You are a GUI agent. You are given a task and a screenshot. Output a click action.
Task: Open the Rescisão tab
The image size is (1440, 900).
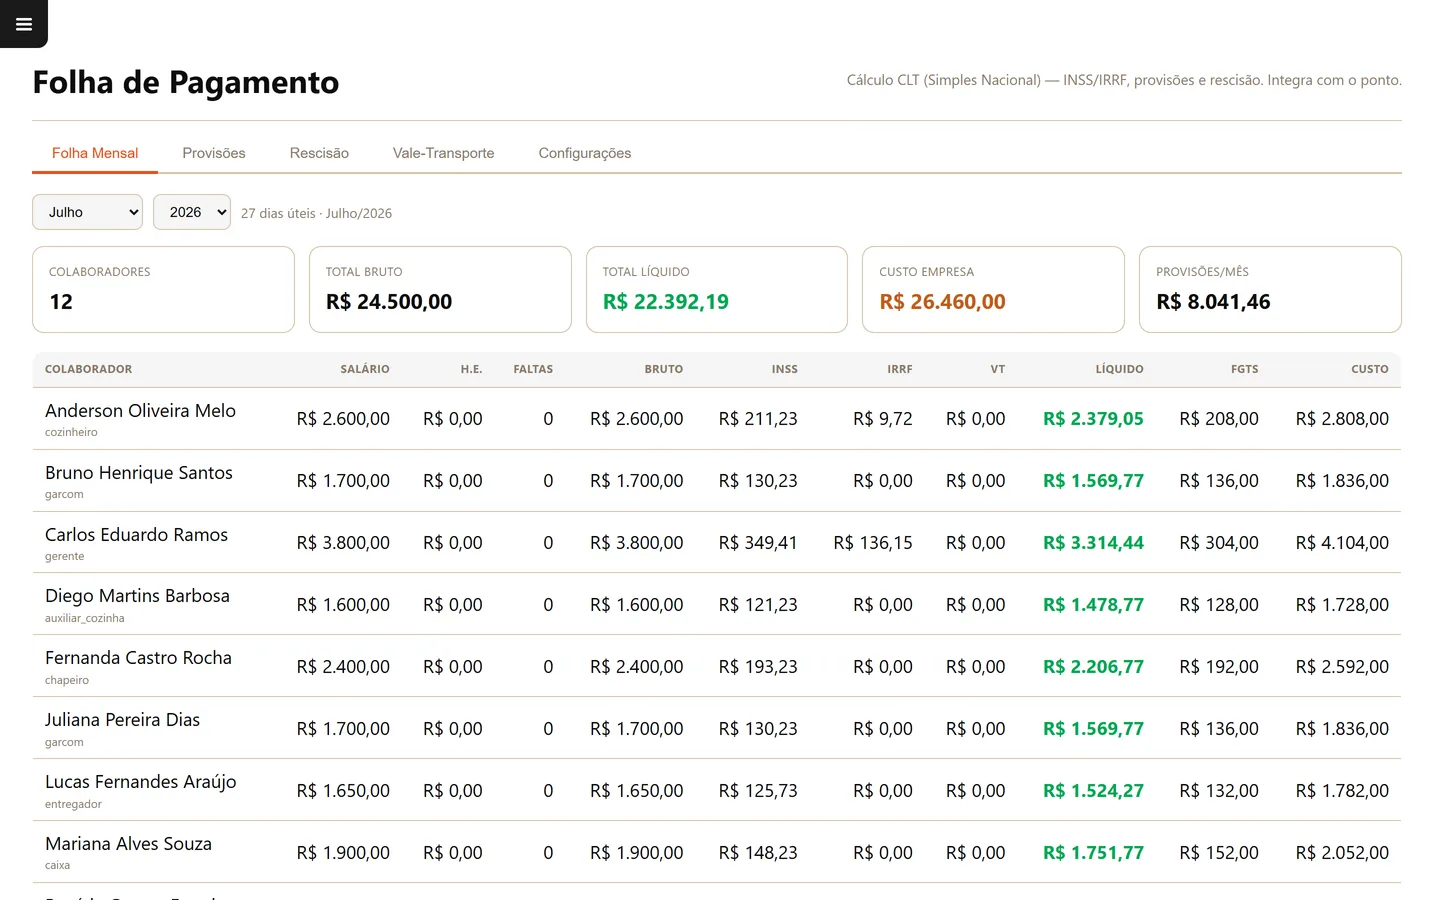(x=319, y=153)
